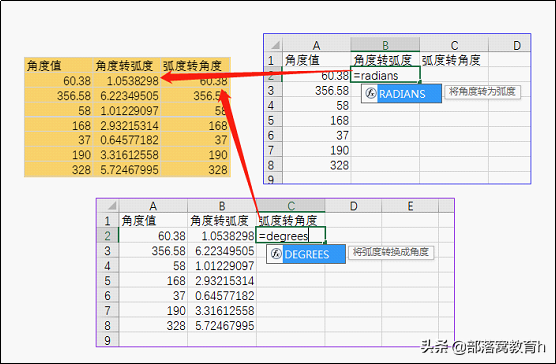556x364 pixels.
Task: Click cell 5.72467995 in bottom sheet
Action: [x=222, y=325]
